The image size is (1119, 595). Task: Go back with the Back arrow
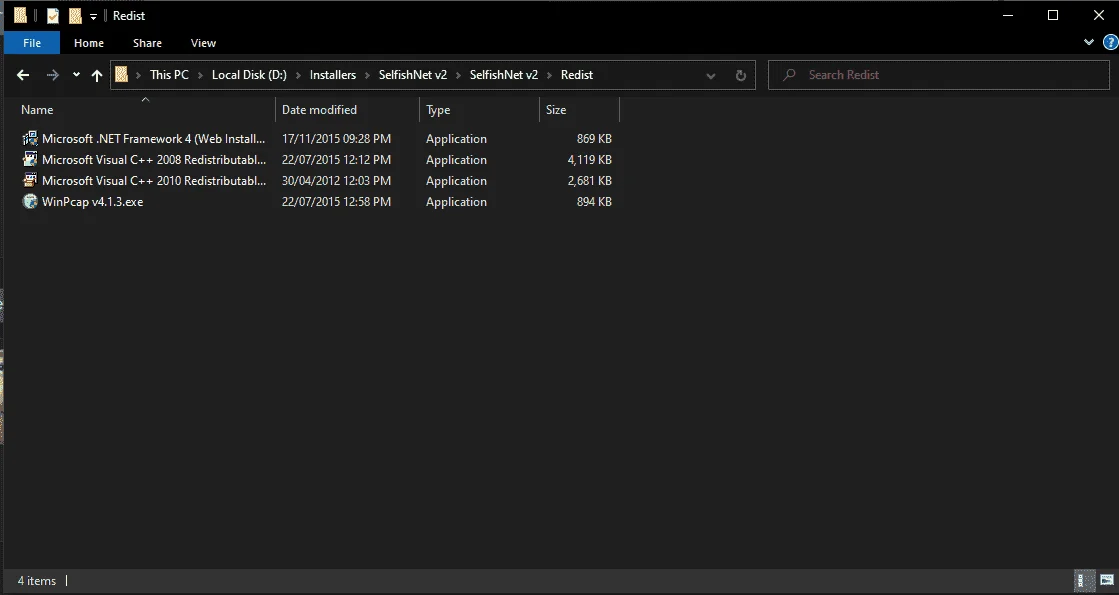[x=23, y=75]
